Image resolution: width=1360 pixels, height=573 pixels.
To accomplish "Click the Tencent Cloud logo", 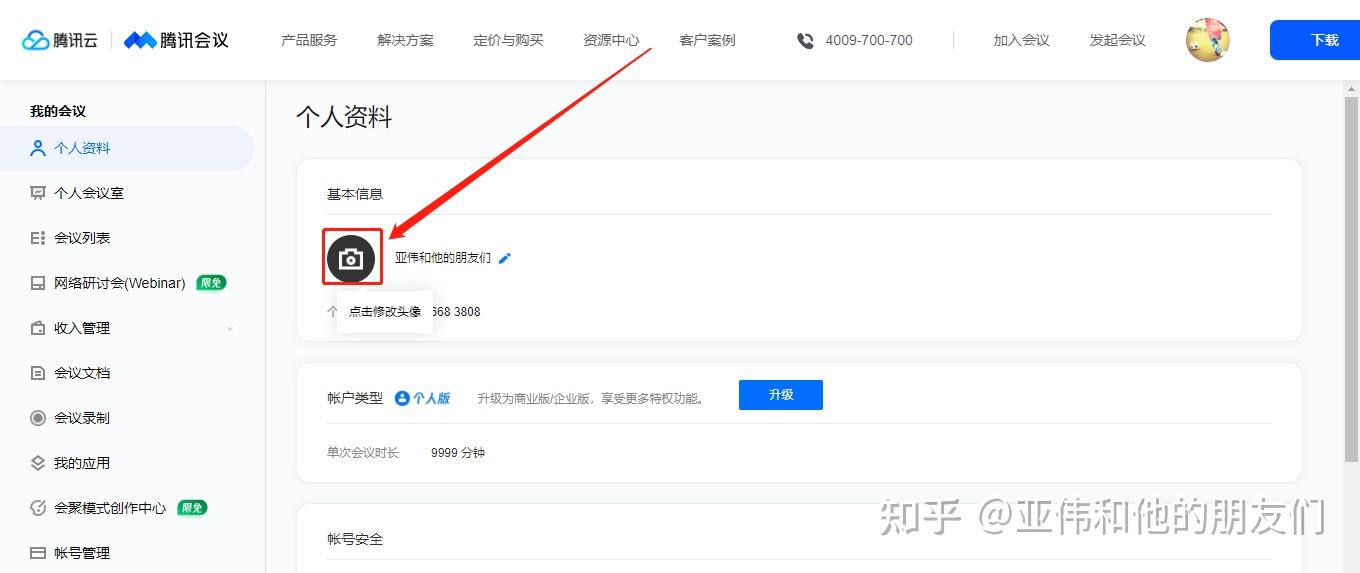I will (60, 40).
